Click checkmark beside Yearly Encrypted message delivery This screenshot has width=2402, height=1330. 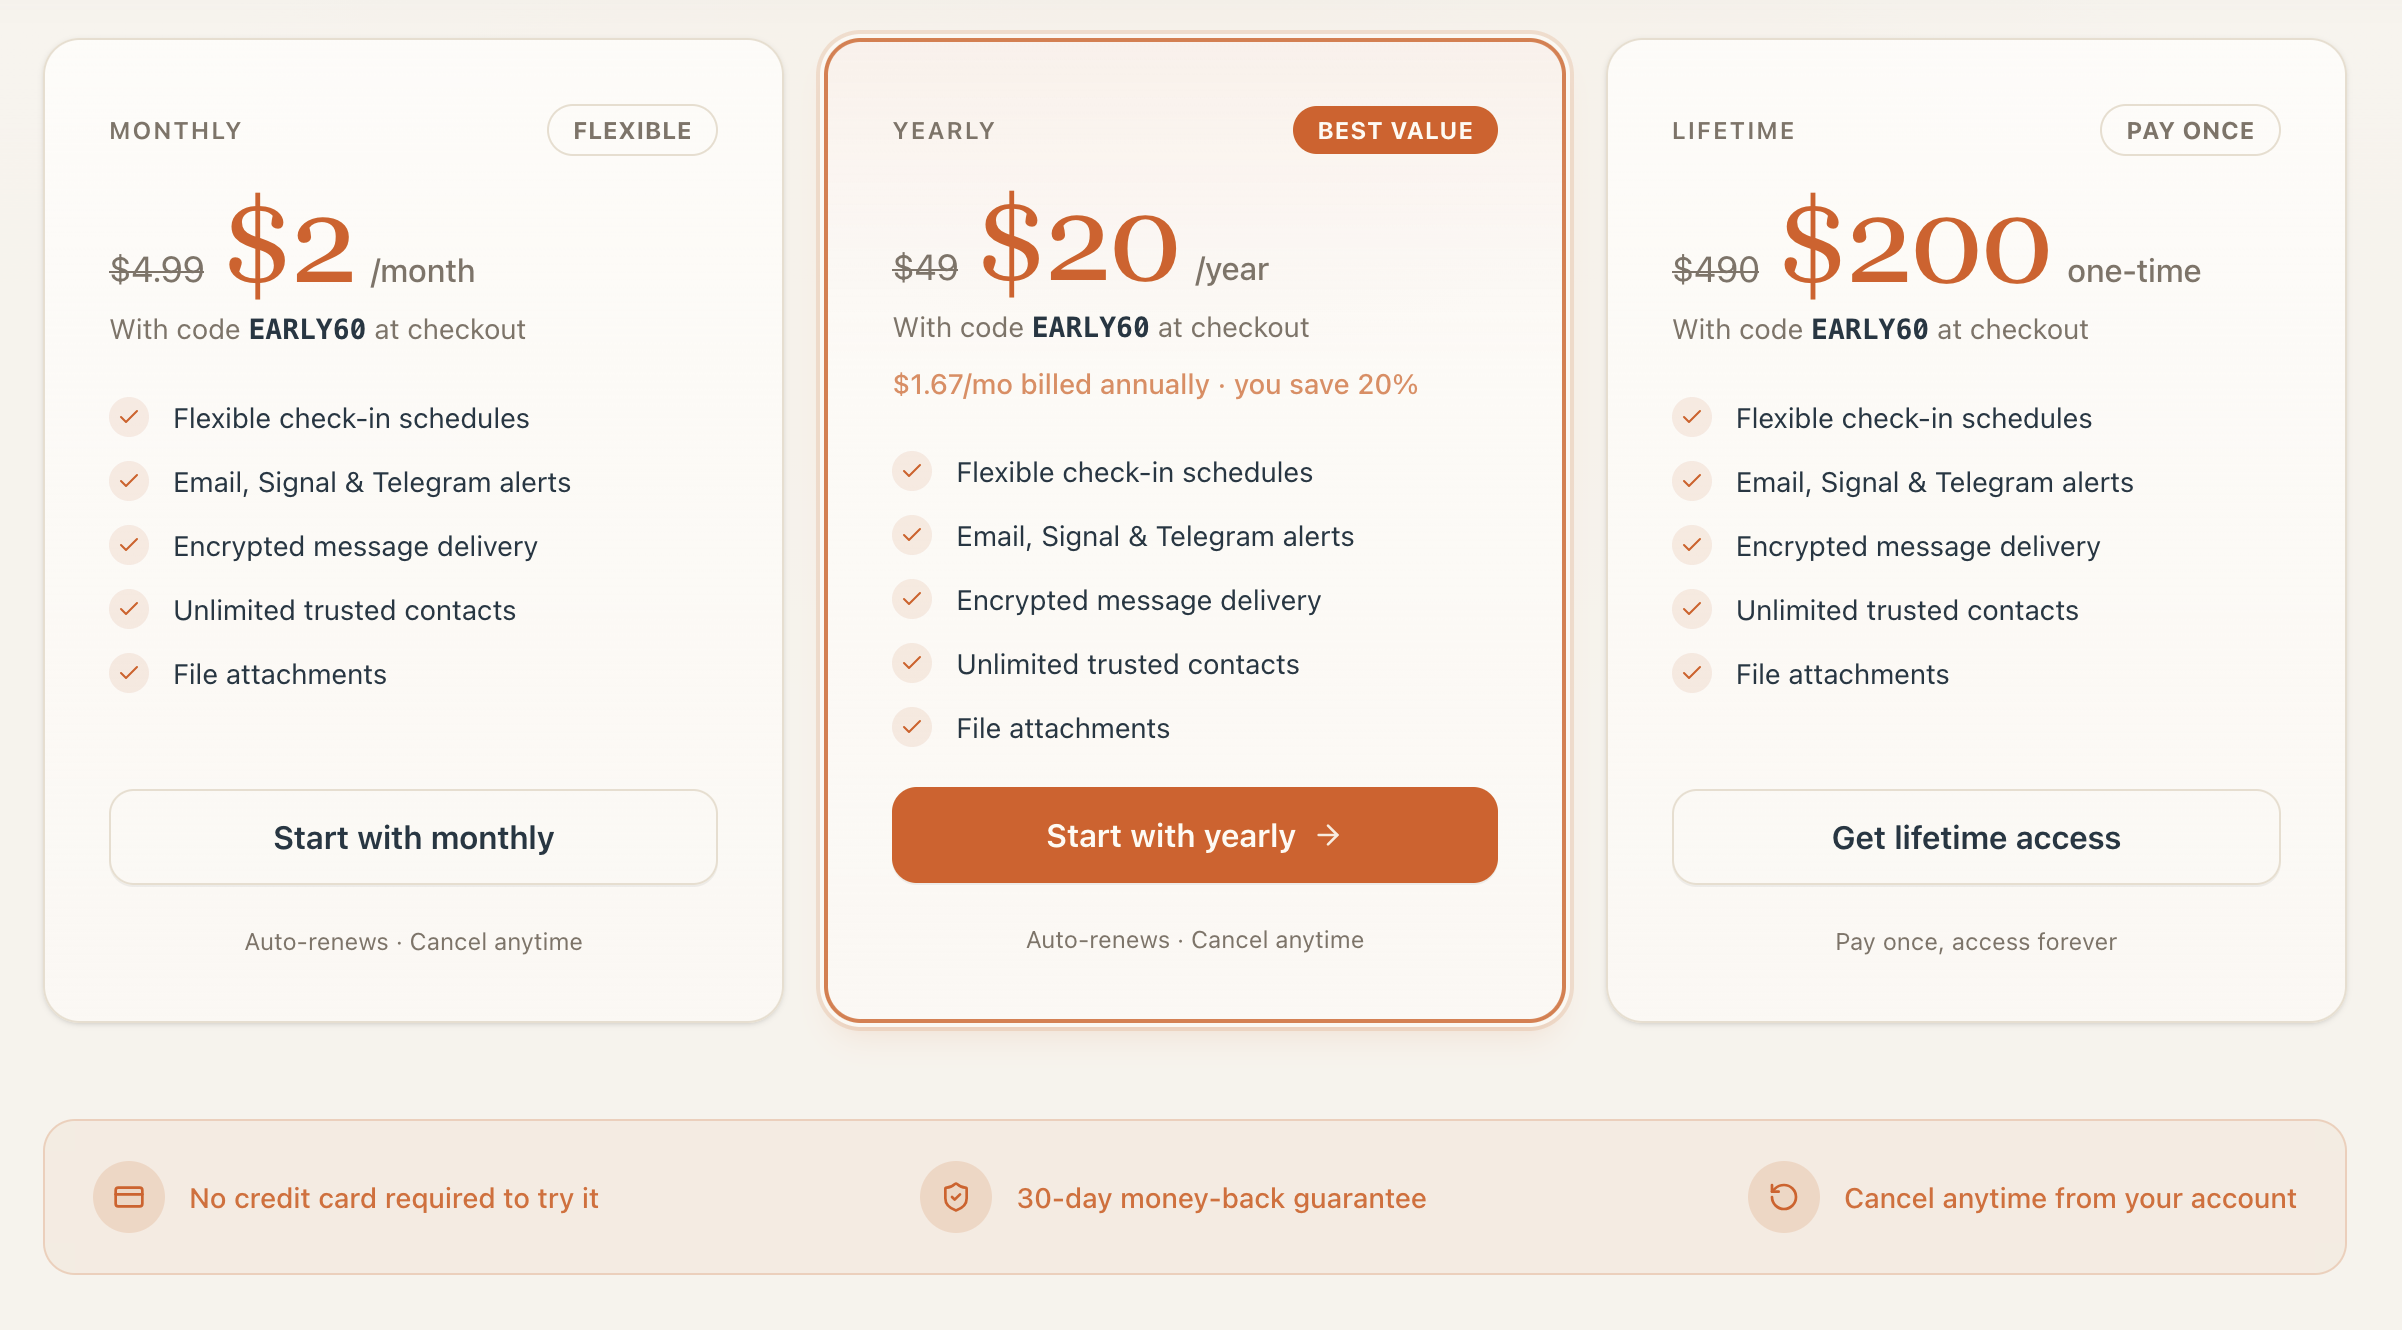point(912,599)
